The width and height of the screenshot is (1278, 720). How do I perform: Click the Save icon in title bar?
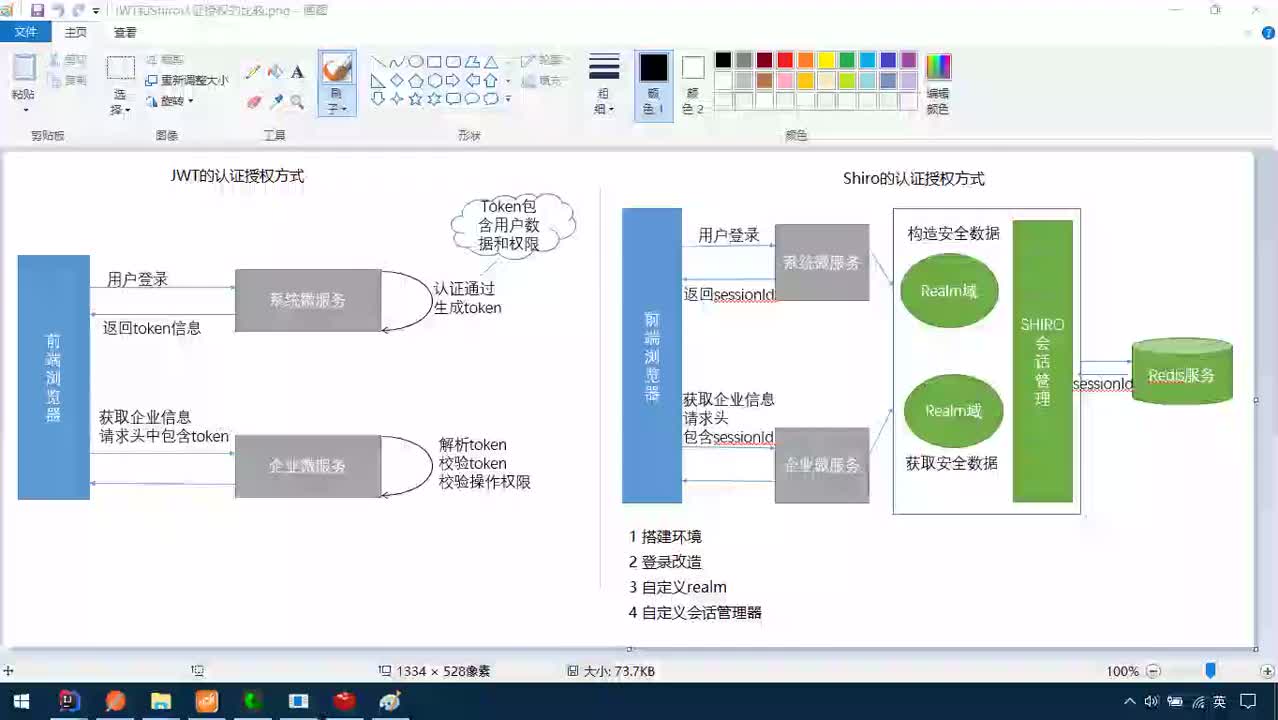coord(37,10)
